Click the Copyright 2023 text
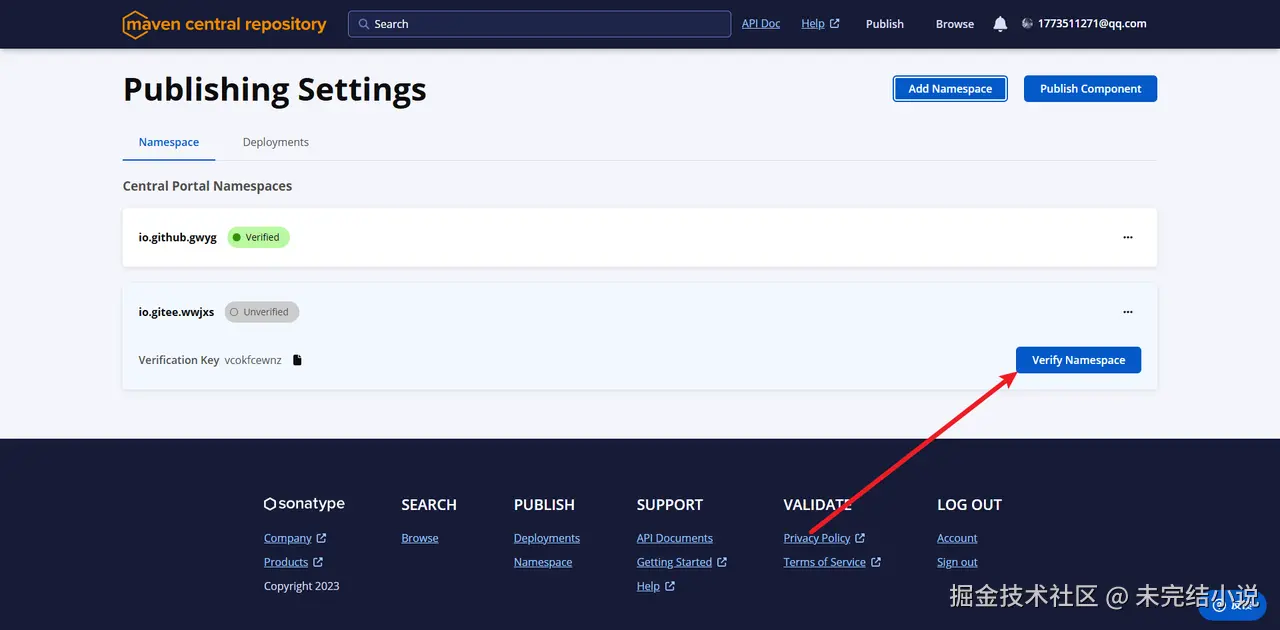The image size is (1280, 630). tap(302, 586)
